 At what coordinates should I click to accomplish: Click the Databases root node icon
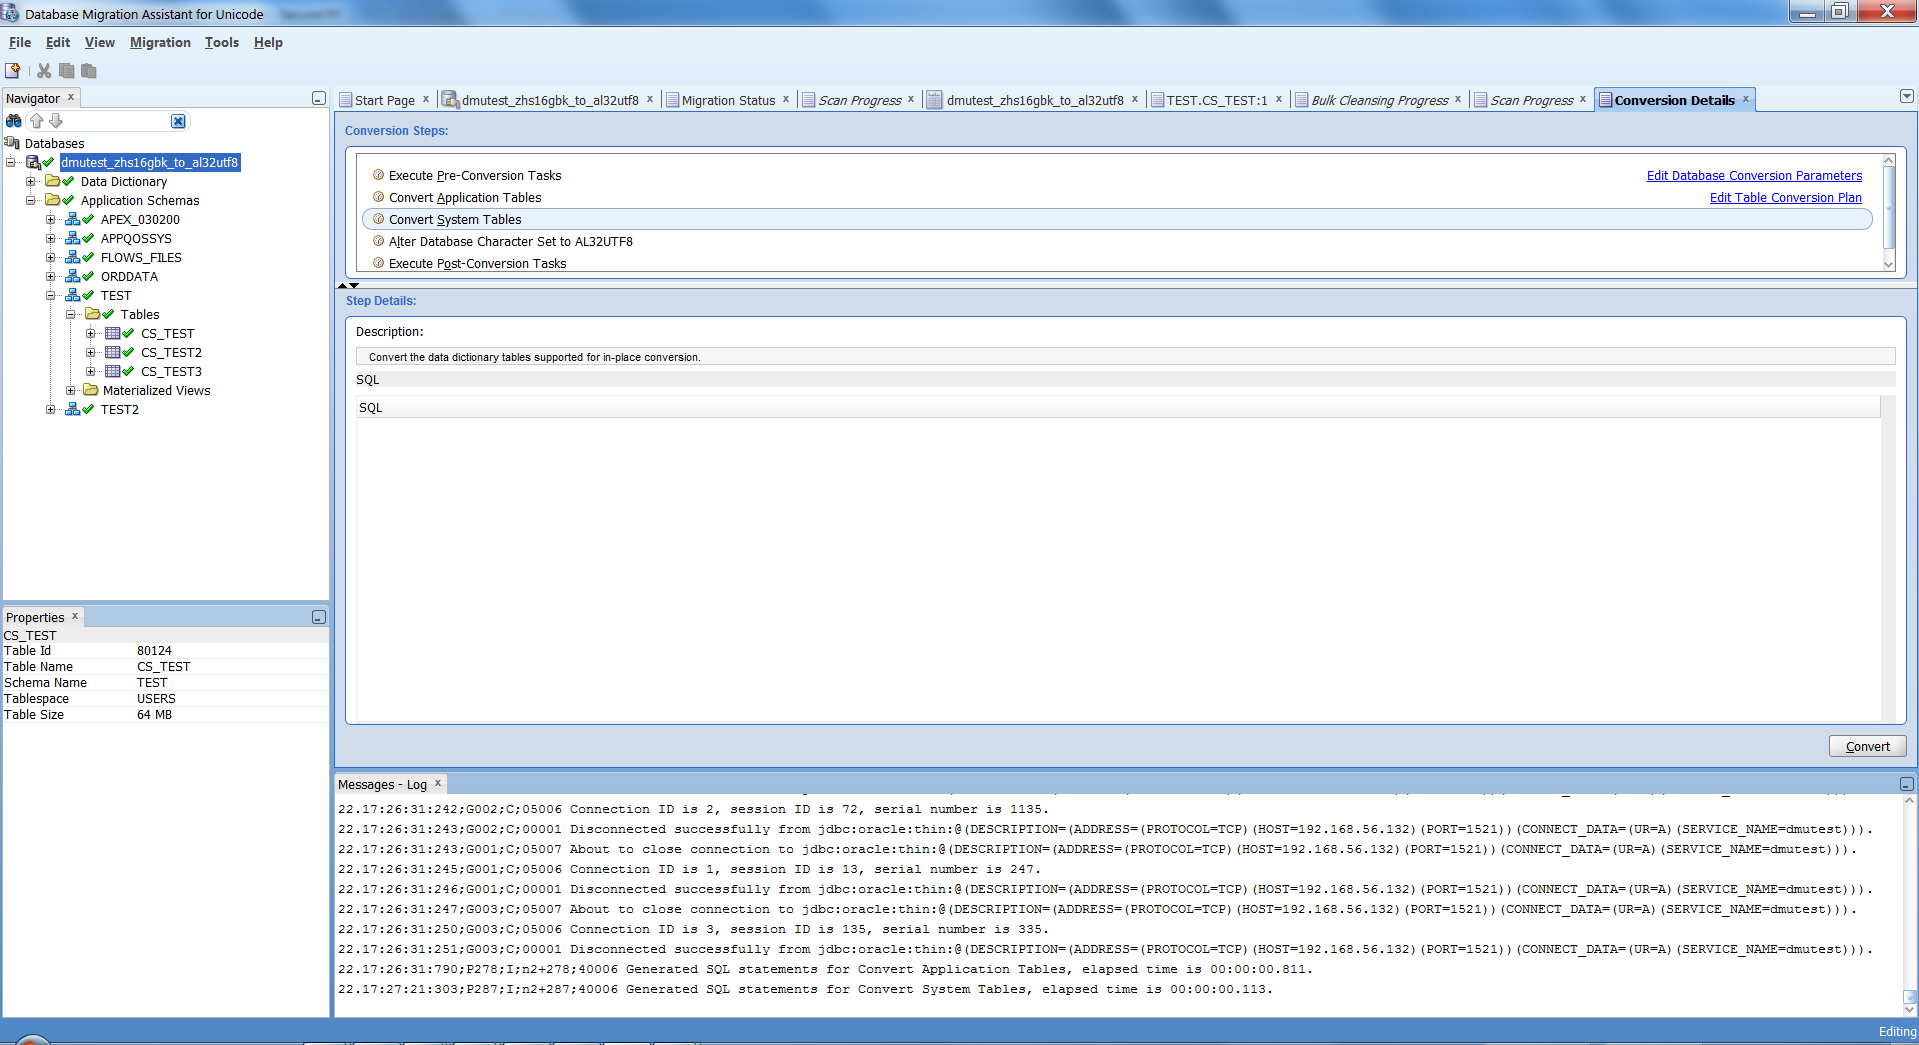13,143
